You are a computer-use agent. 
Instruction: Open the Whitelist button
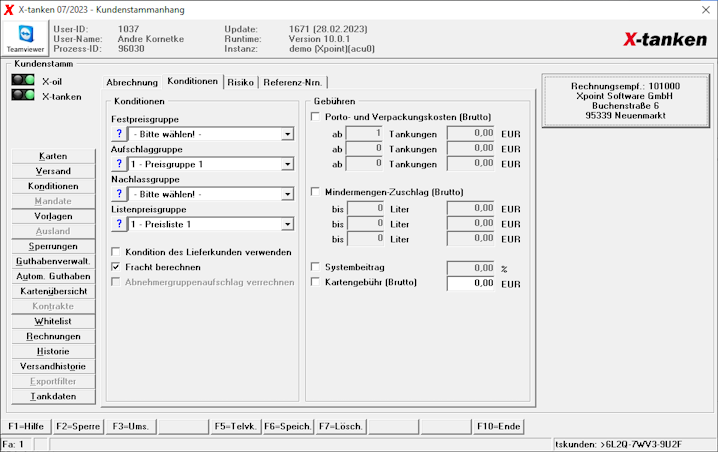point(53,321)
